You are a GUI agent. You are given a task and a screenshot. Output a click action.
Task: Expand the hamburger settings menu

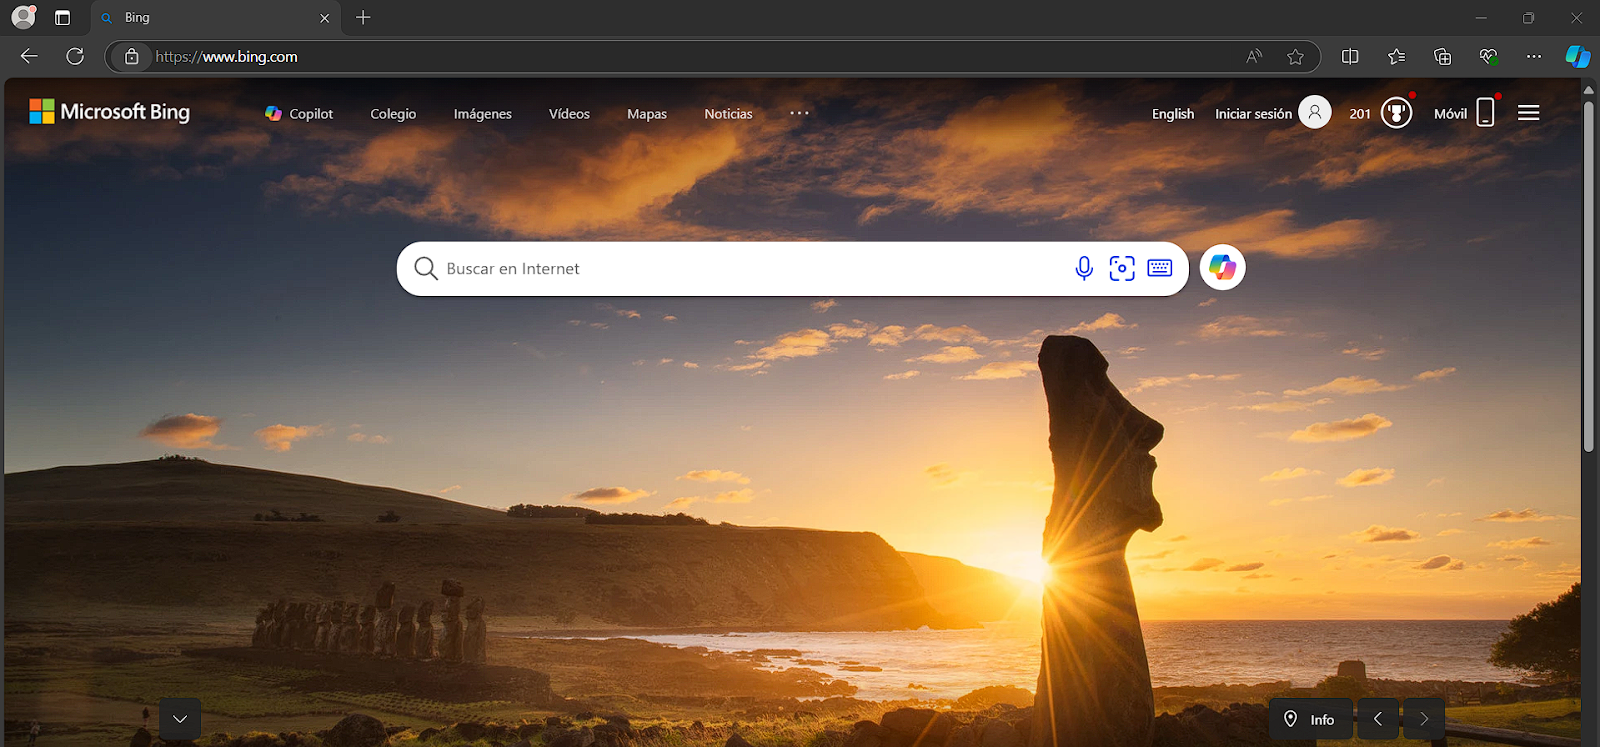point(1528,113)
